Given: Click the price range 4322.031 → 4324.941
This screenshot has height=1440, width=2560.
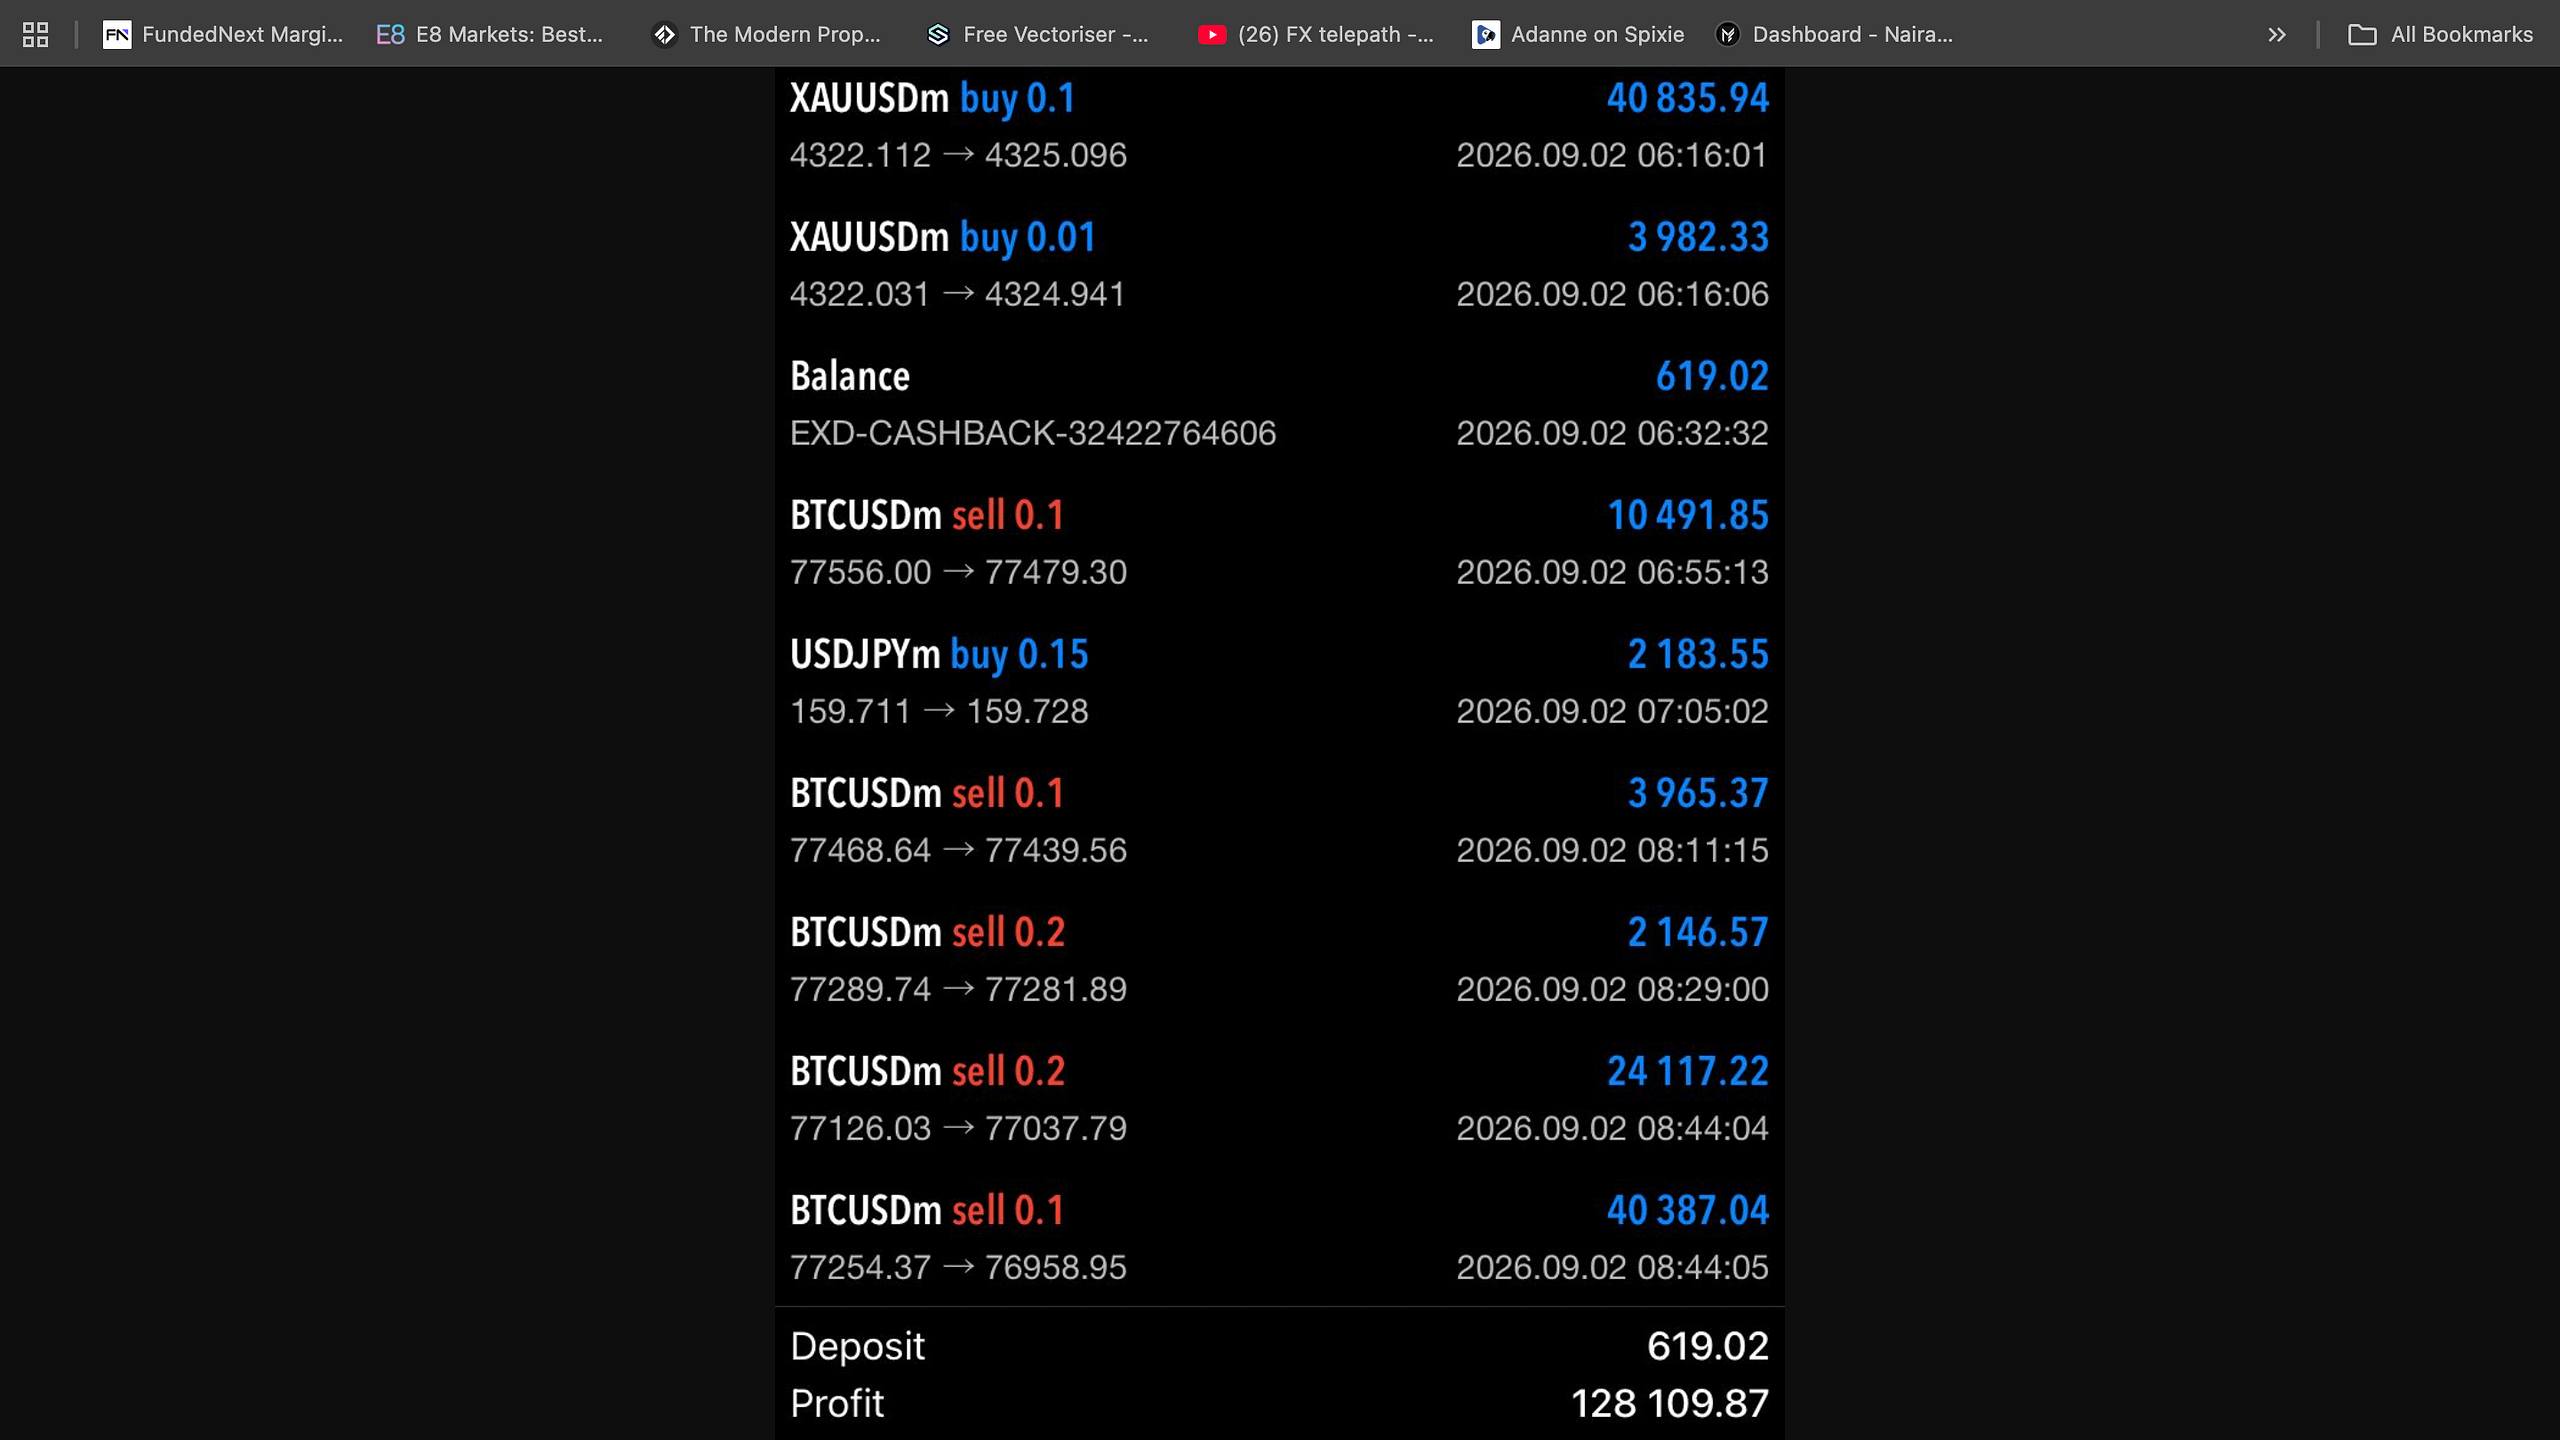Looking at the screenshot, I should tap(958, 294).
